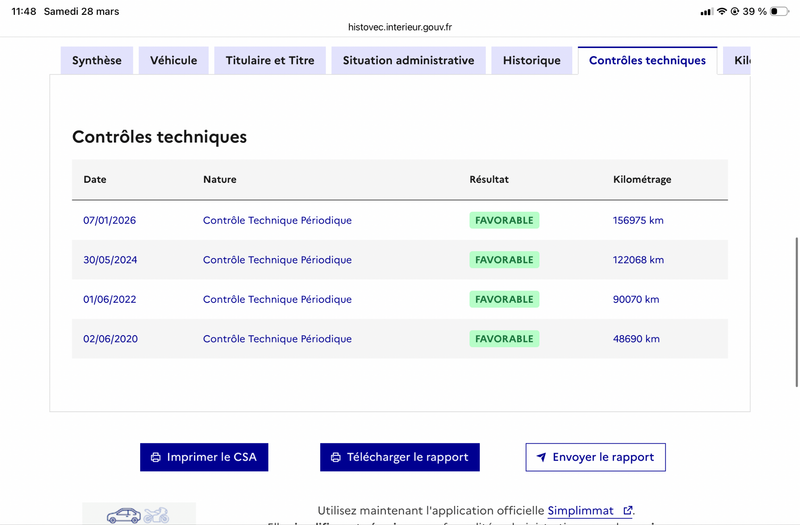This screenshot has width=800, height=525.
Task: Click the car and motorcycle illustration
Action: 139,515
